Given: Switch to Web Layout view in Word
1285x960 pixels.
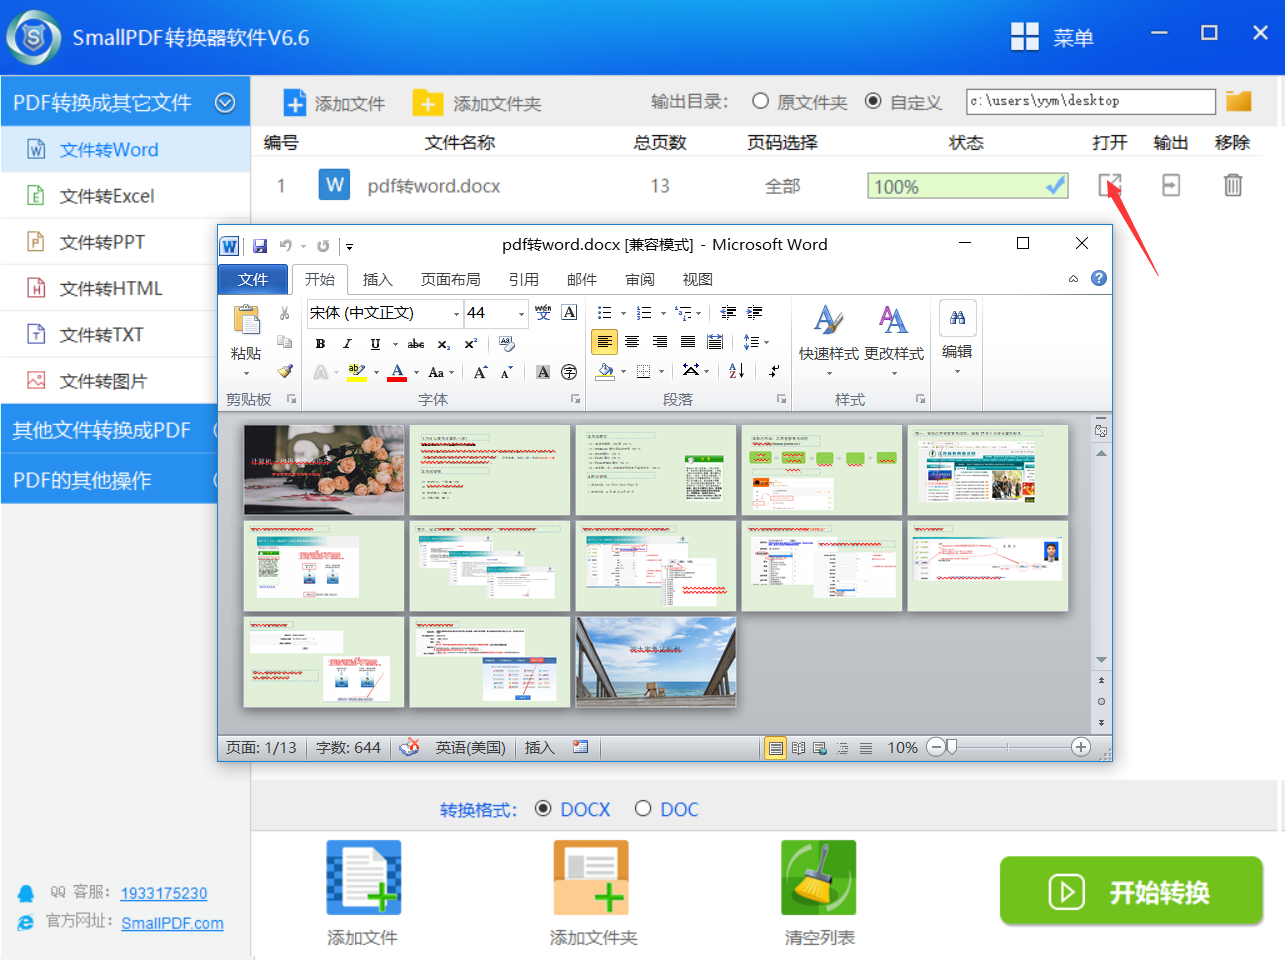Looking at the screenshot, I should click(820, 747).
